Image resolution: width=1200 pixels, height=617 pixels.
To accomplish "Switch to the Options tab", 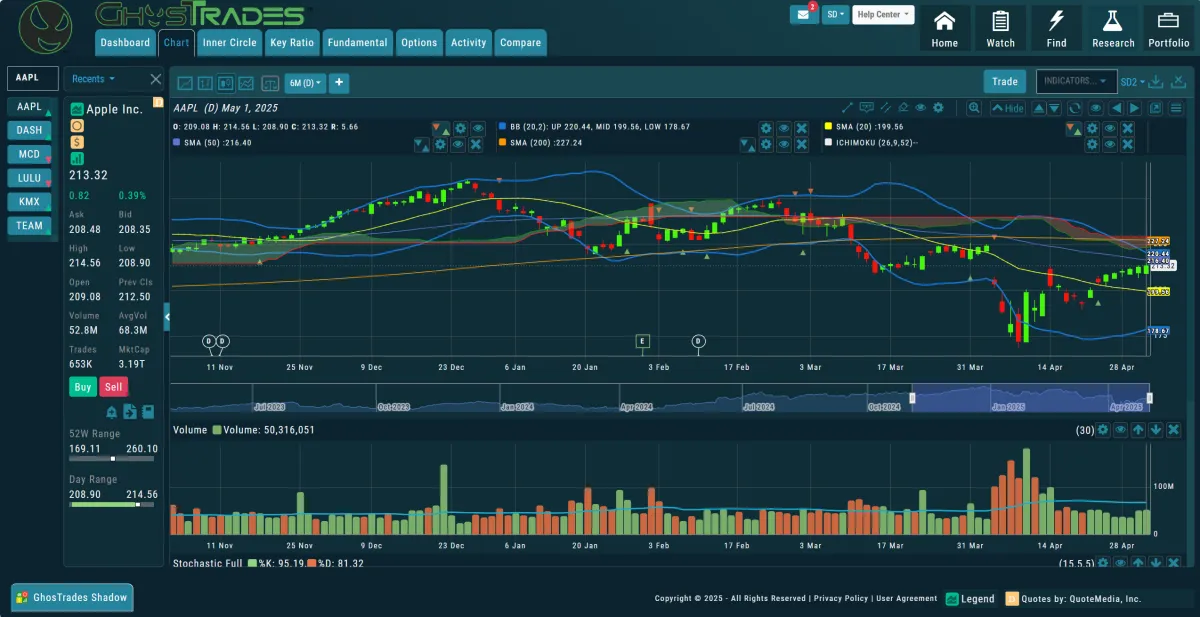I will [419, 43].
